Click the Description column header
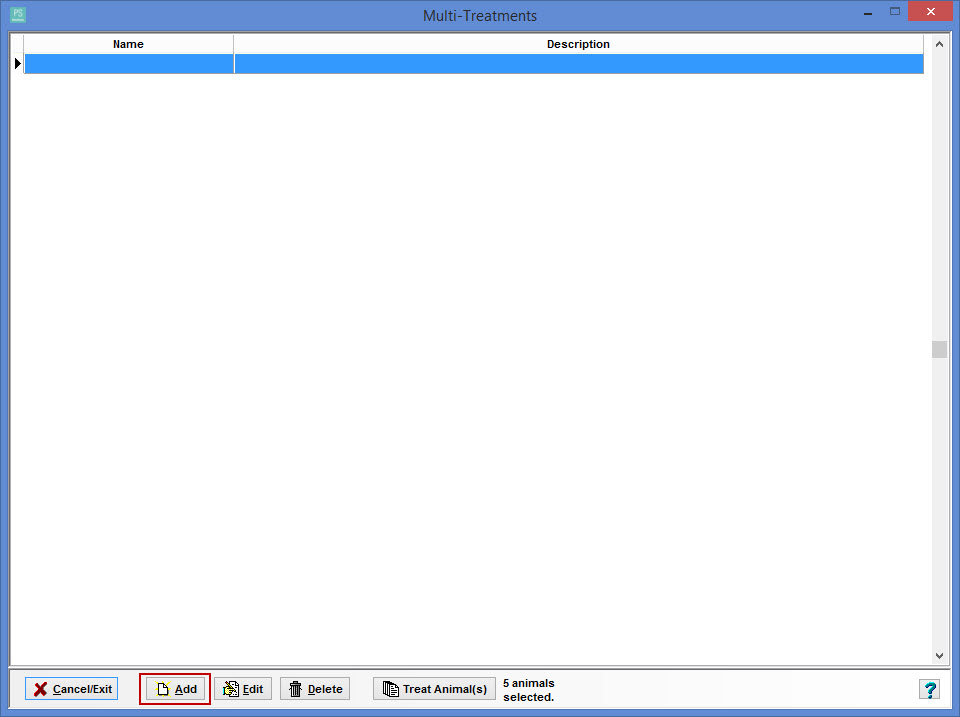The height and width of the screenshot is (717, 960). pyautogui.click(x=579, y=44)
